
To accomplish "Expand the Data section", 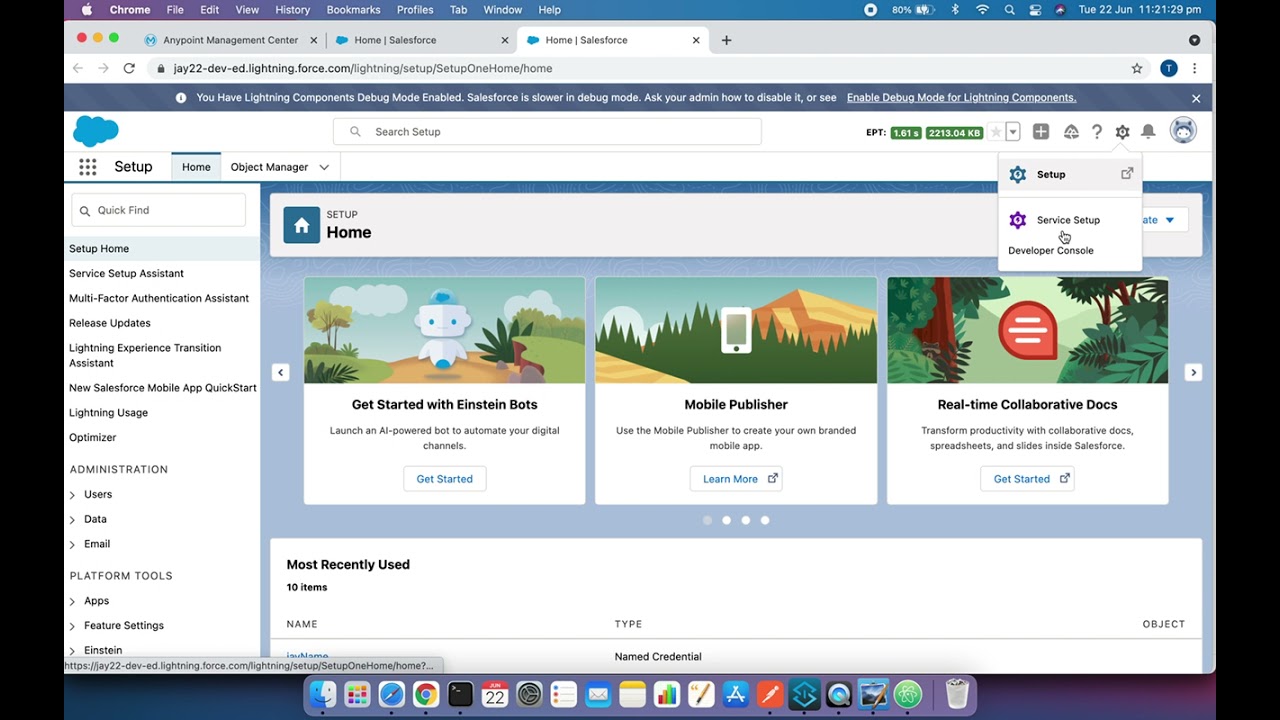I will 72,520.
